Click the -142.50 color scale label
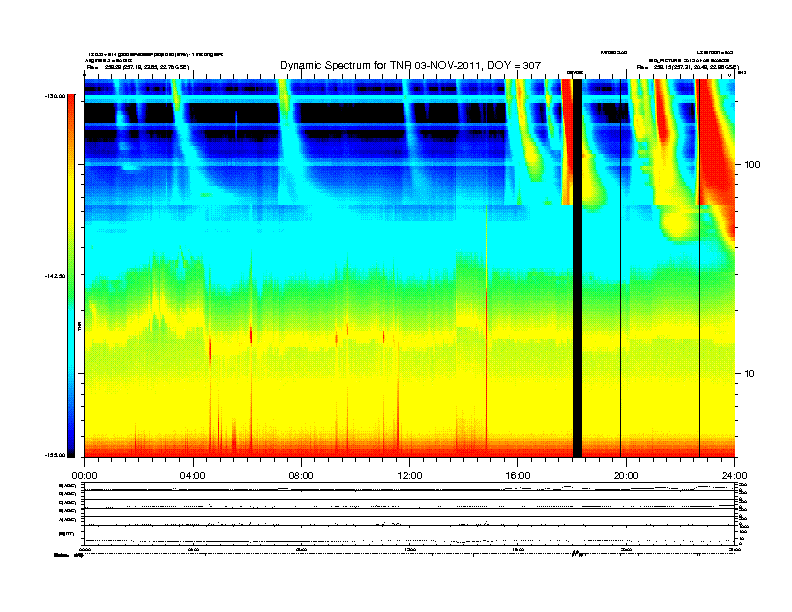Viewport: 792px width, 612px height. click(55, 276)
